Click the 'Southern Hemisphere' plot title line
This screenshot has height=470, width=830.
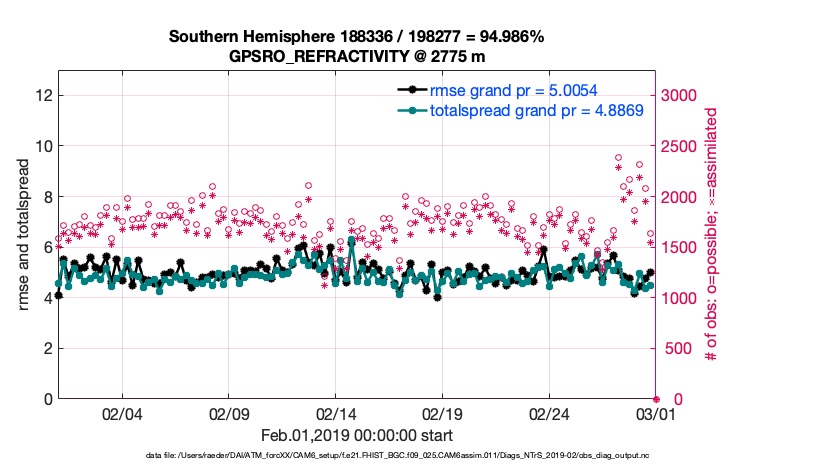356,37
